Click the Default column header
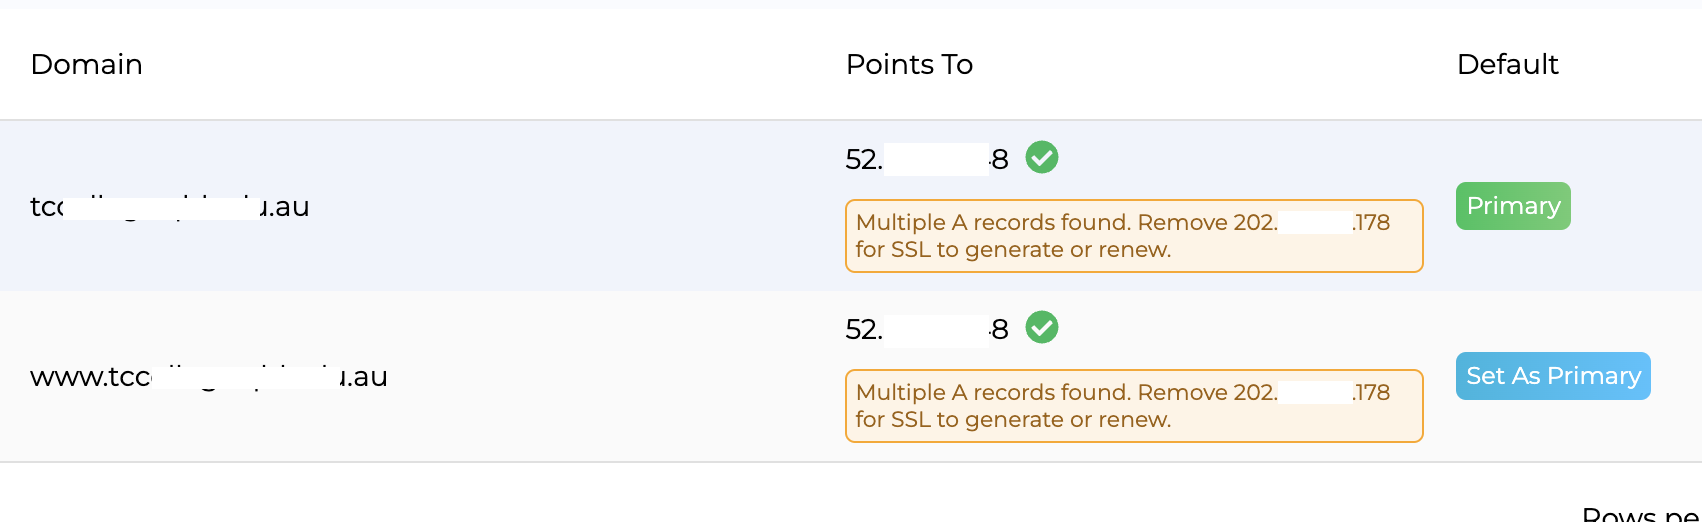The height and width of the screenshot is (522, 1702). point(1507,65)
